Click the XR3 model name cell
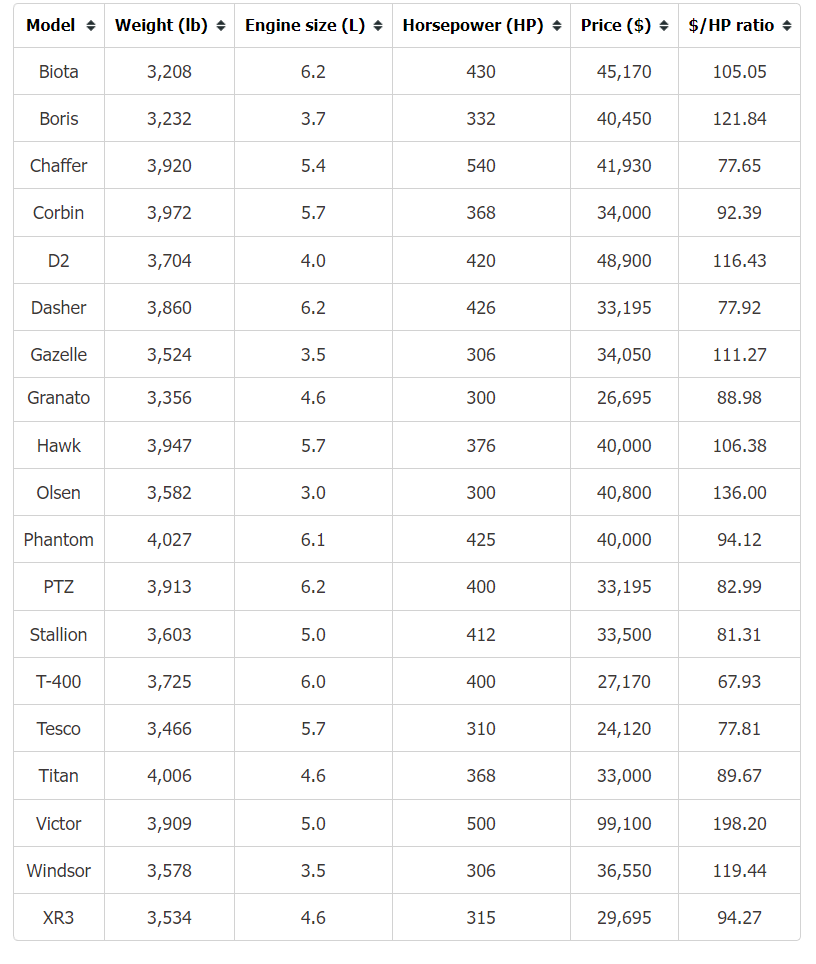 59,917
